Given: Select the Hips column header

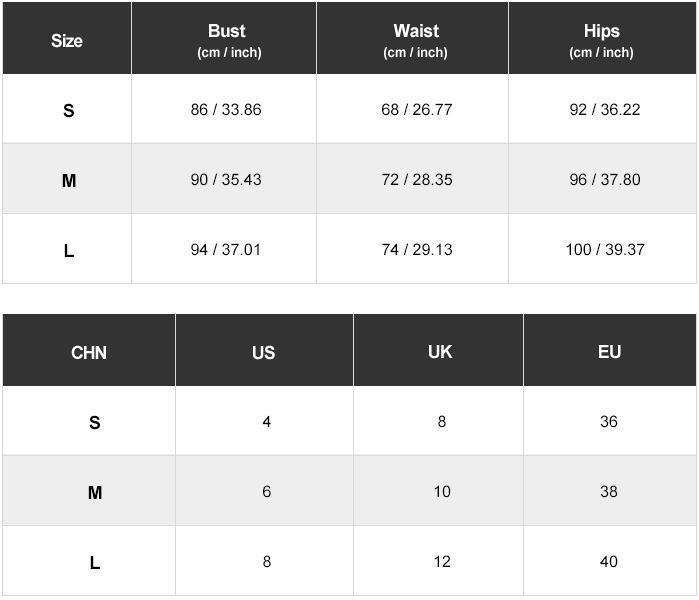Looking at the screenshot, I should [601, 40].
